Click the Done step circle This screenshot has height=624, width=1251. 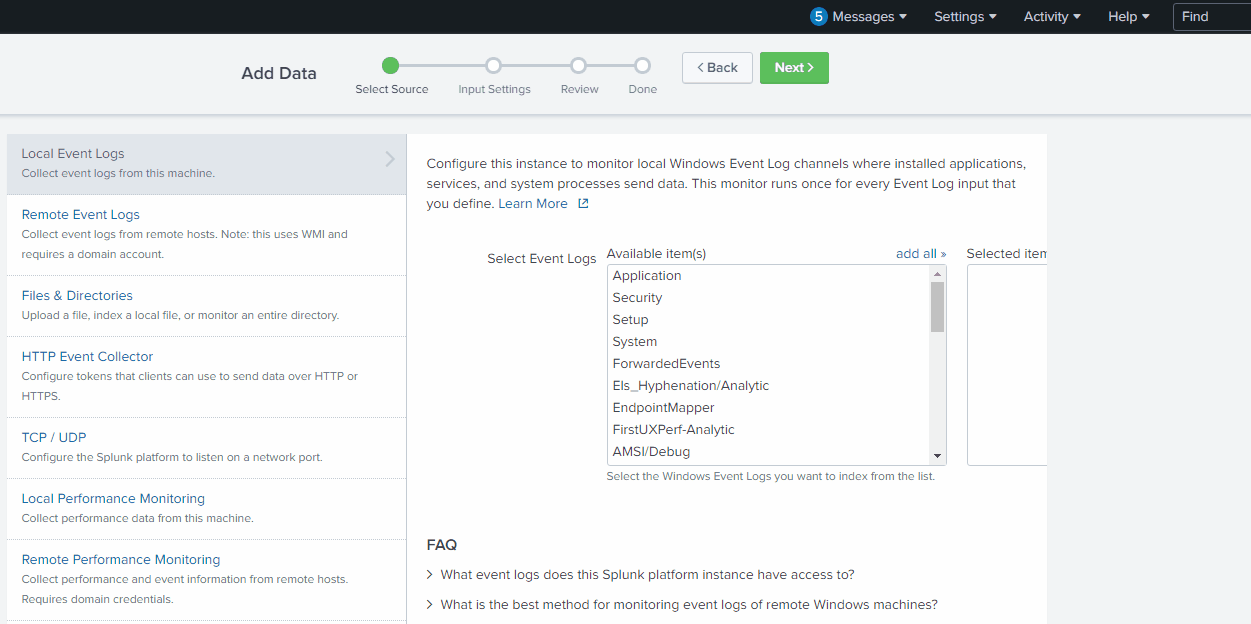coord(642,66)
